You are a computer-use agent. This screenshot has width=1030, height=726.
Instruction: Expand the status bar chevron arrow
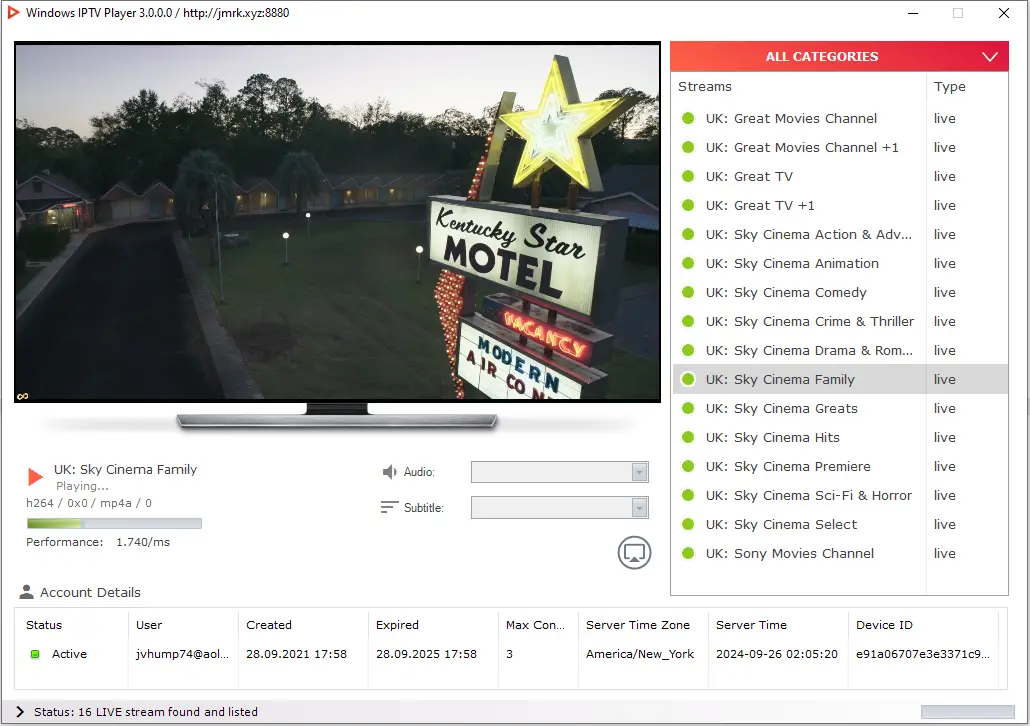pyautogui.click(x=20, y=712)
